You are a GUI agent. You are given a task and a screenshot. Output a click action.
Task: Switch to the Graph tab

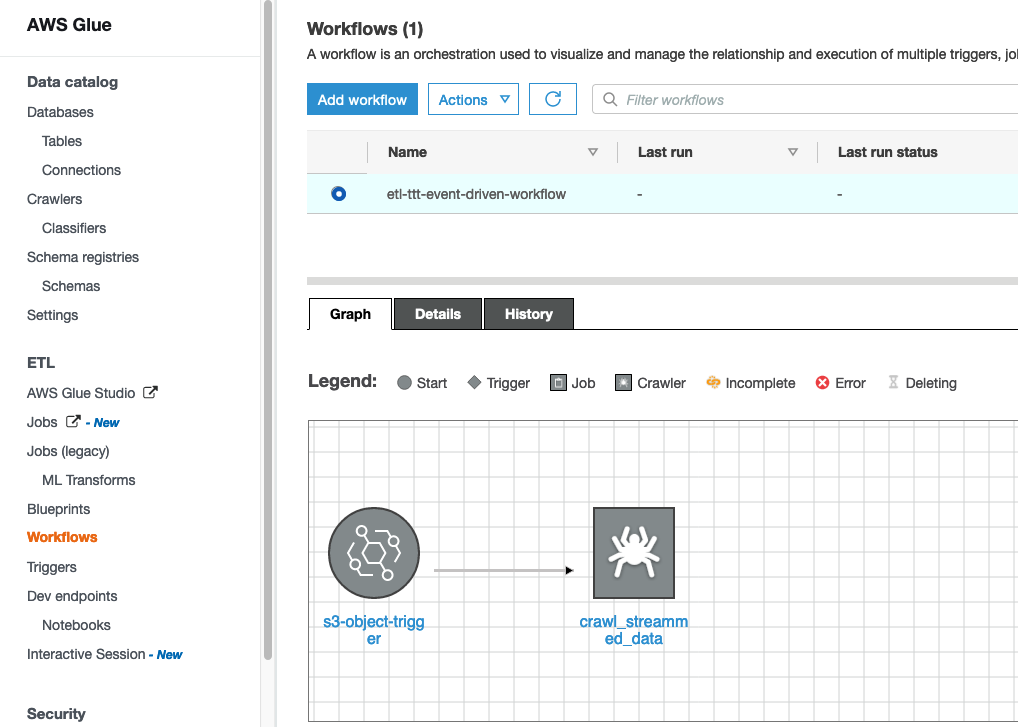[350, 314]
